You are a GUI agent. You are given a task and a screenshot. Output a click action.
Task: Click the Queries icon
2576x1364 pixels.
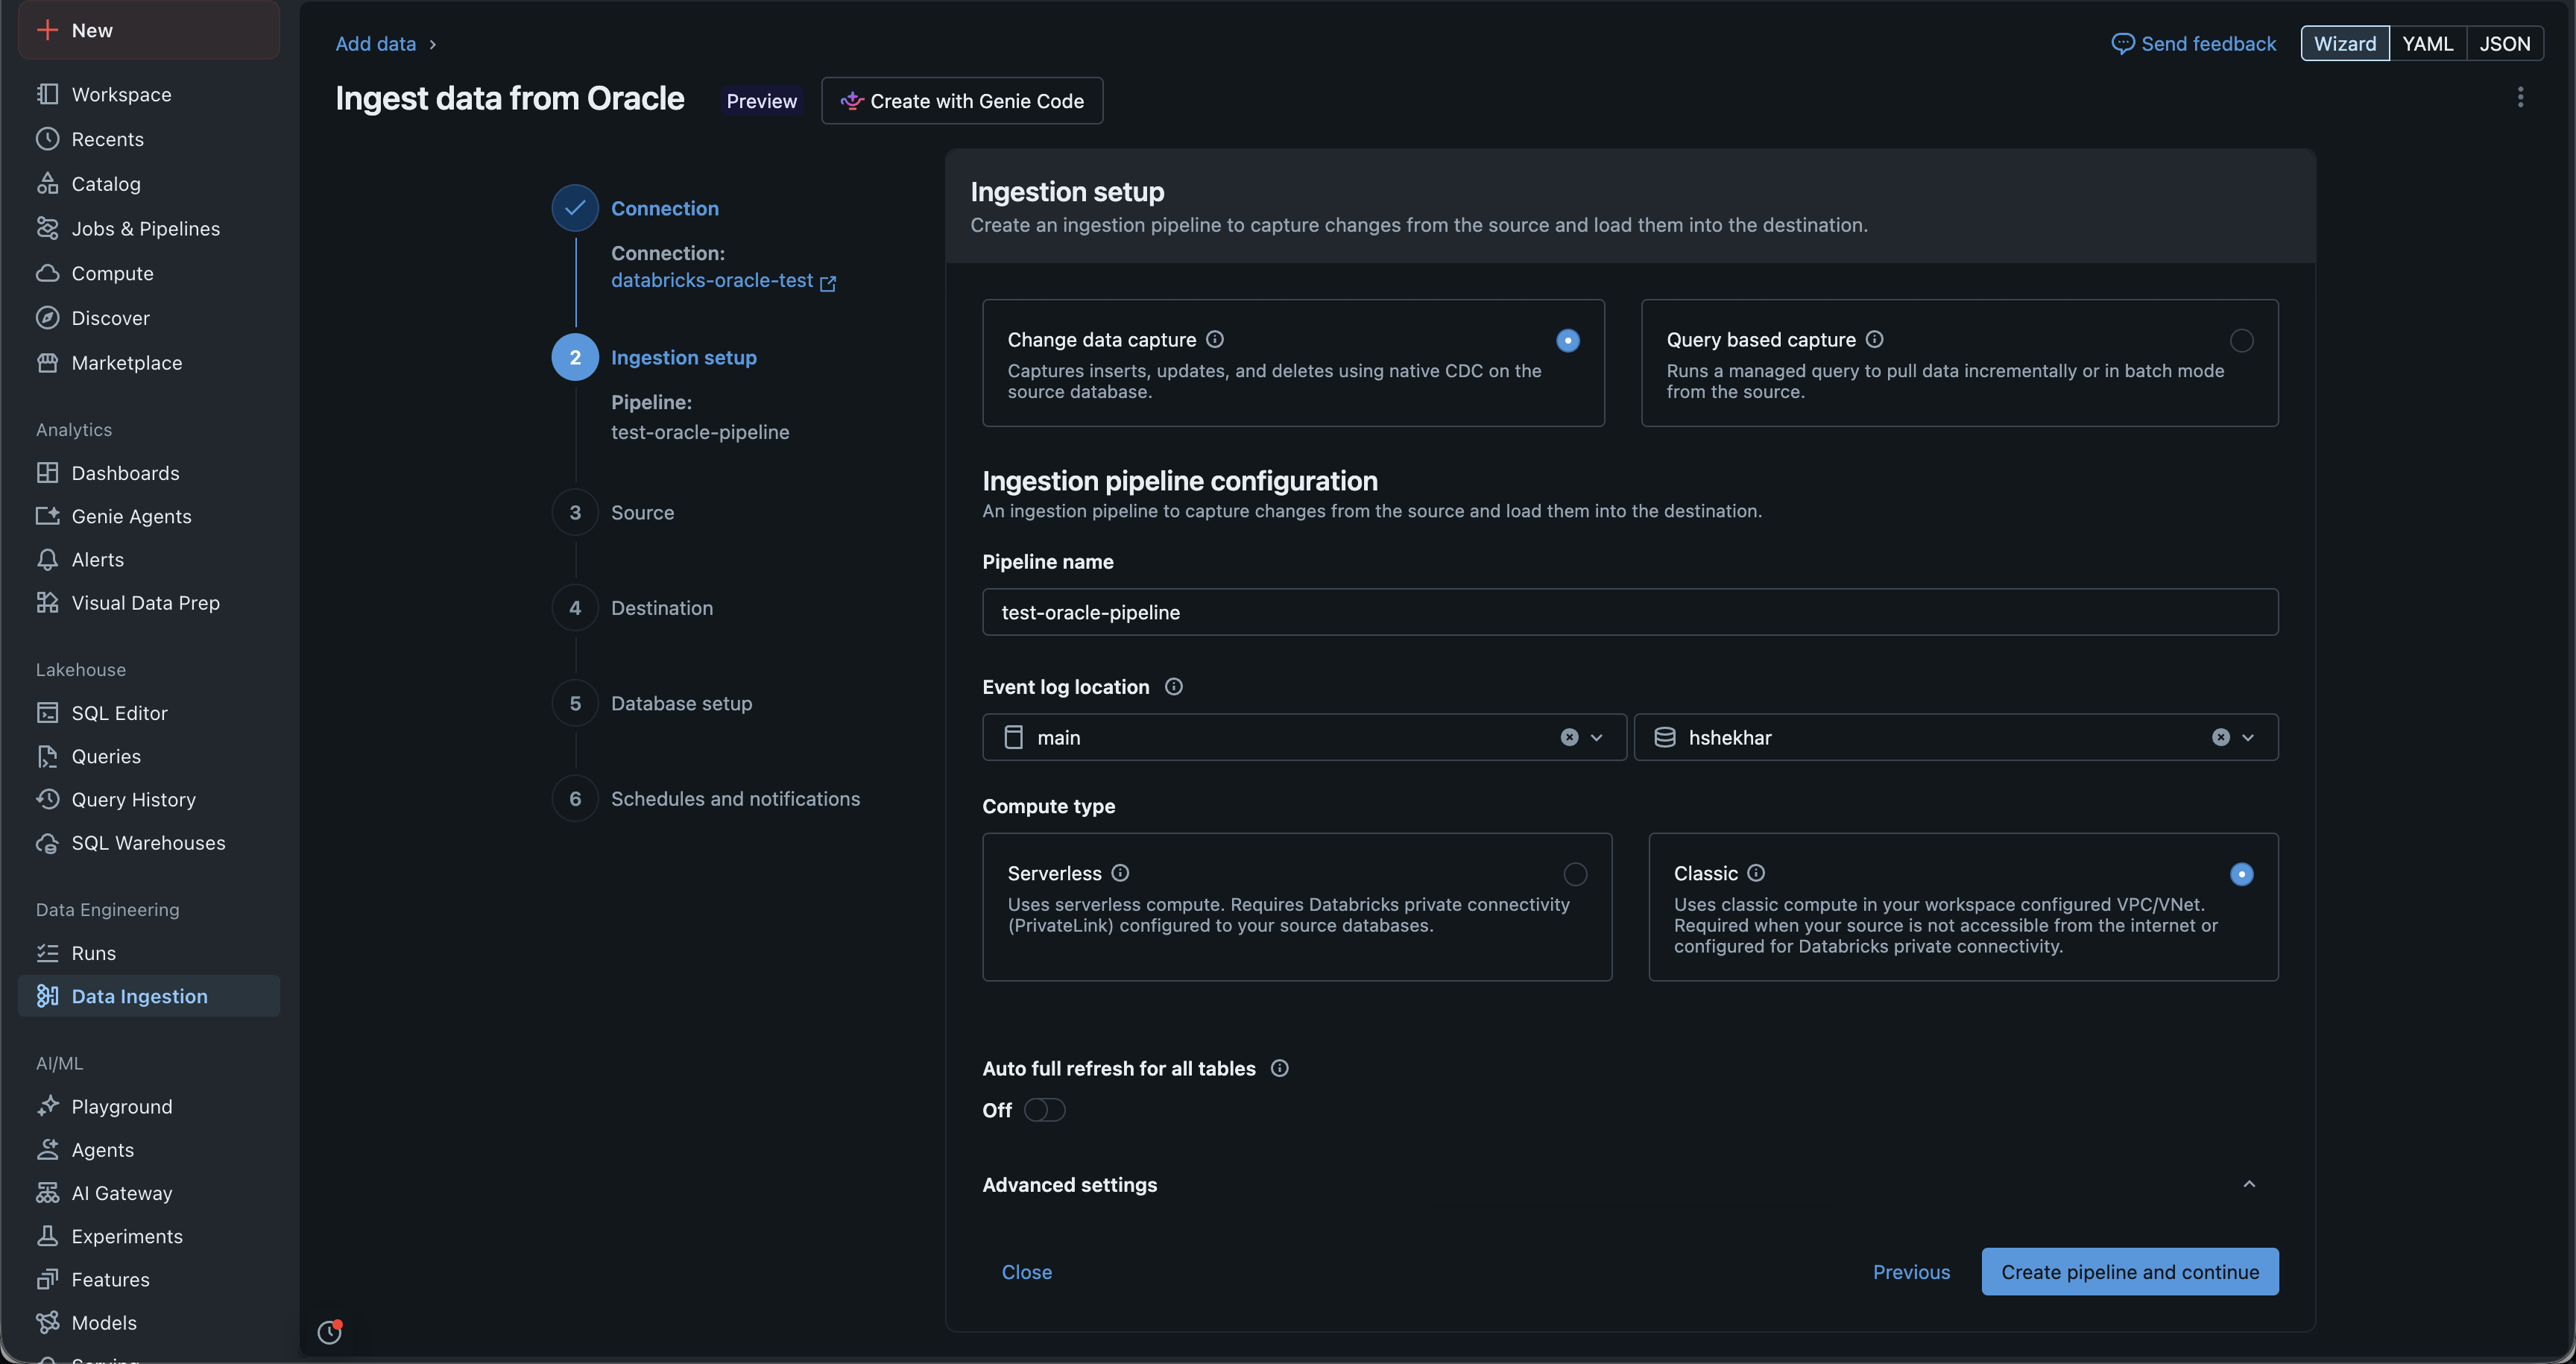tap(47, 756)
